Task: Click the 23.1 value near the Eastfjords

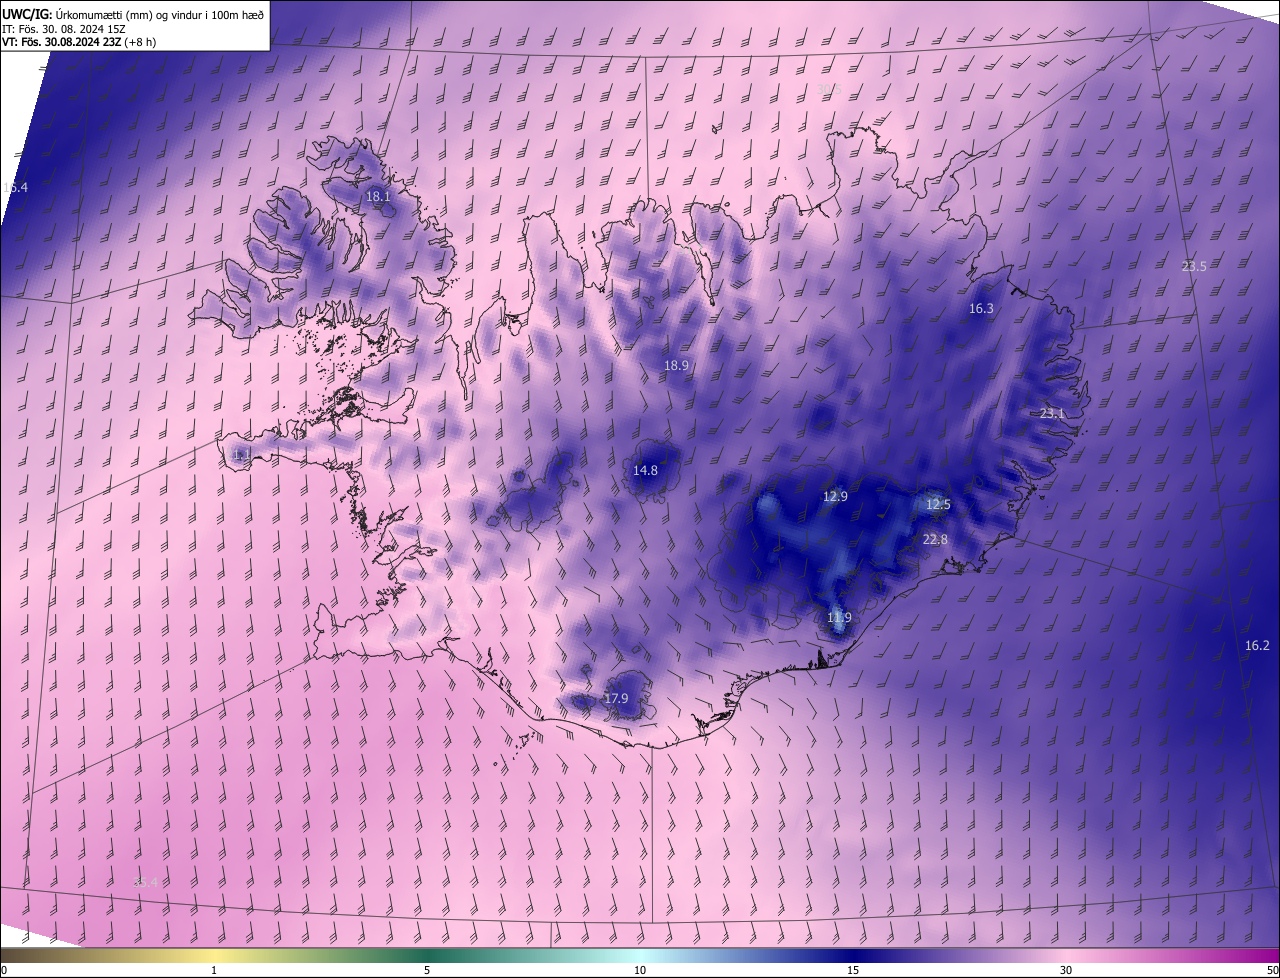Action: tap(1053, 414)
